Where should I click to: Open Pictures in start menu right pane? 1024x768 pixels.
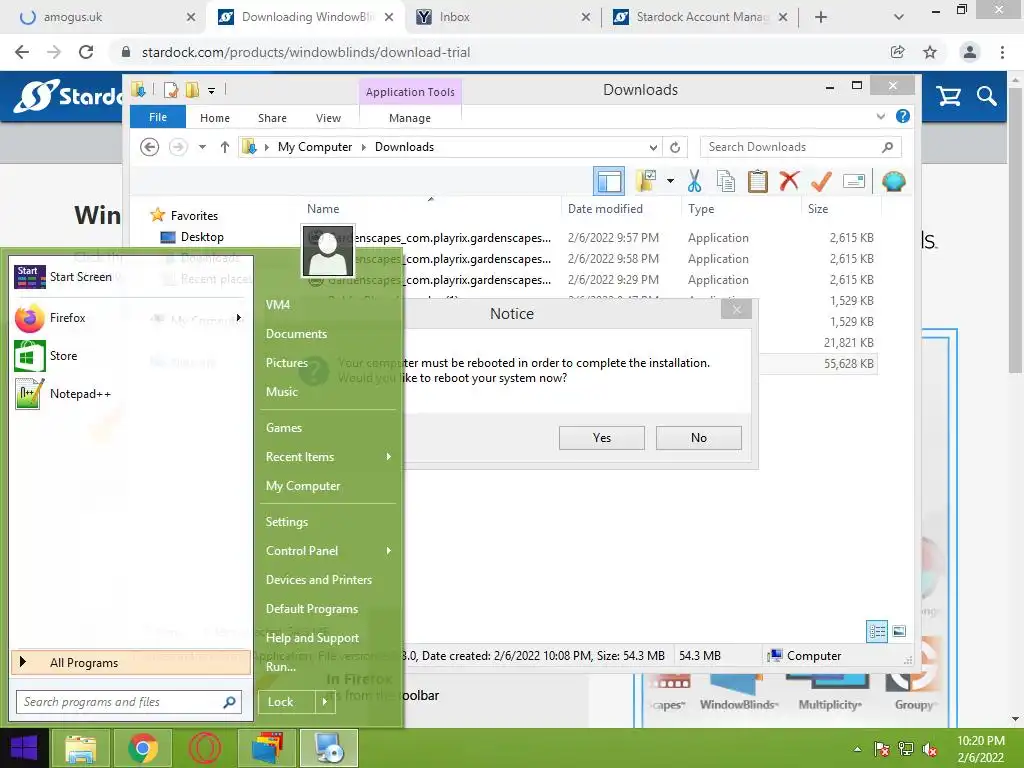pyautogui.click(x=287, y=363)
